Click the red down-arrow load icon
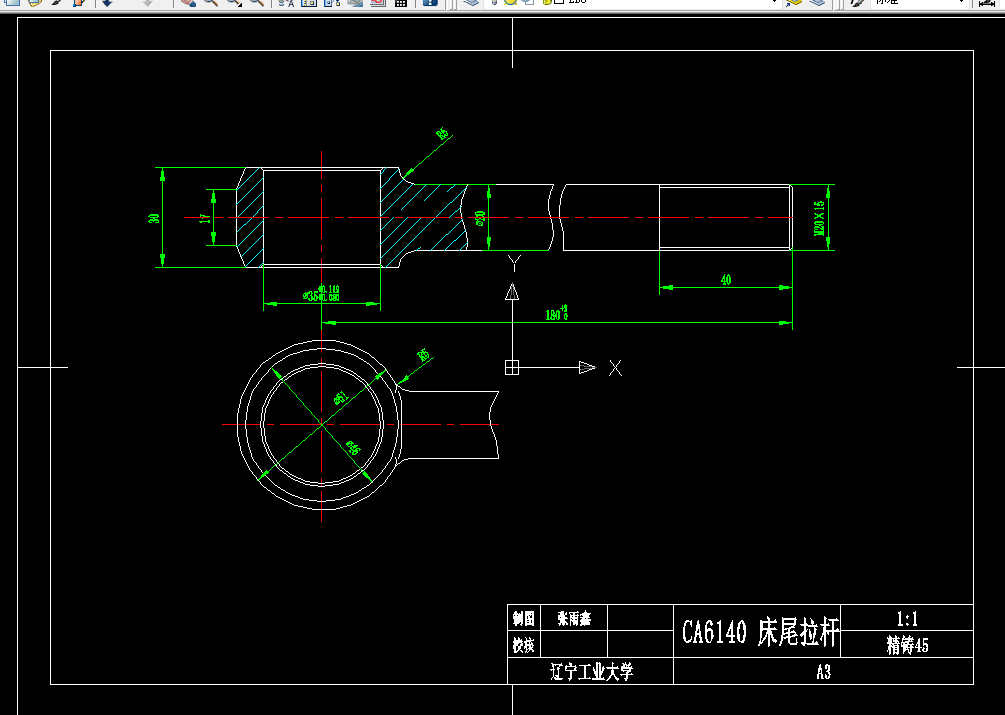 point(107,6)
